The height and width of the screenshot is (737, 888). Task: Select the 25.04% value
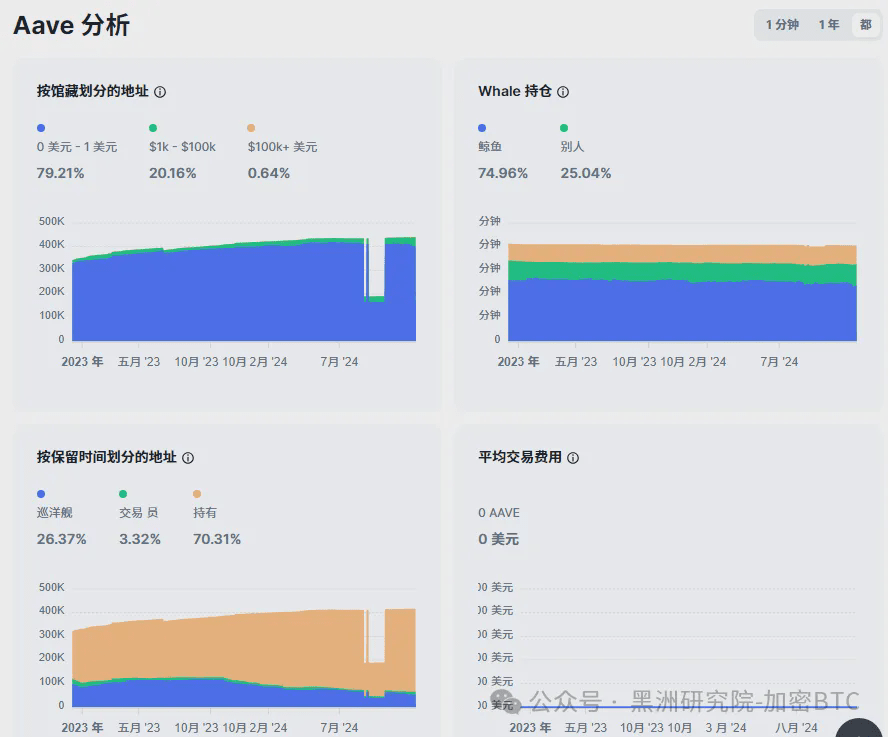pyautogui.click(x=586, y=173)
